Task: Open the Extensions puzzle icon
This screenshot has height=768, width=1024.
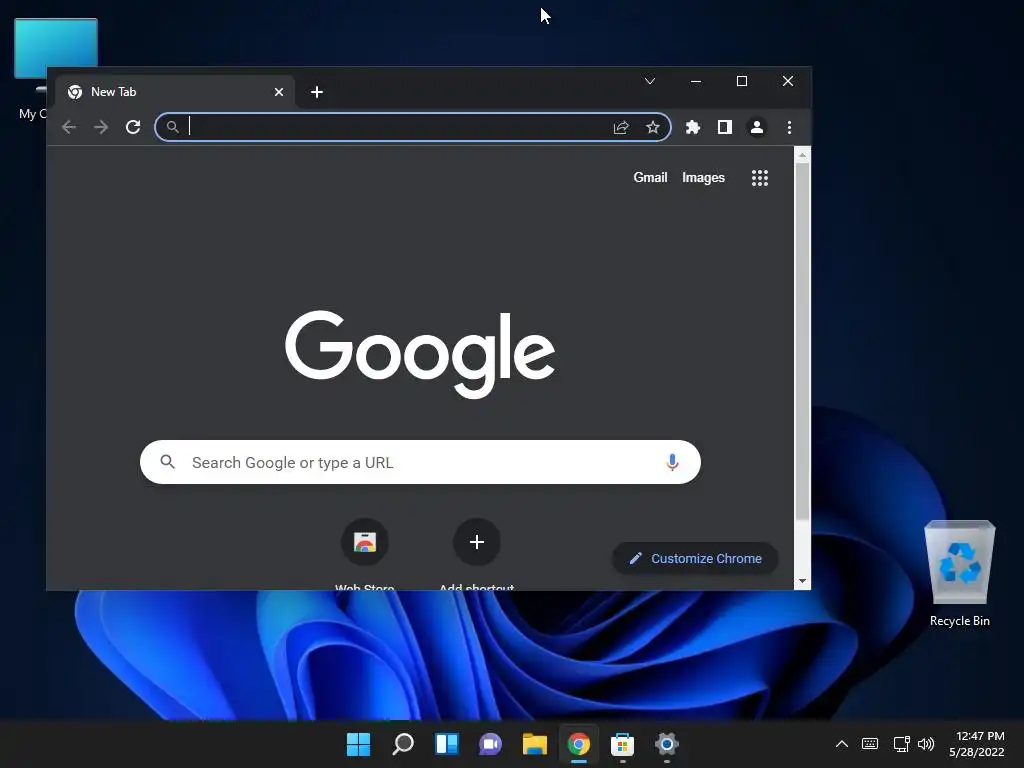Action: (x=693, y=127)
